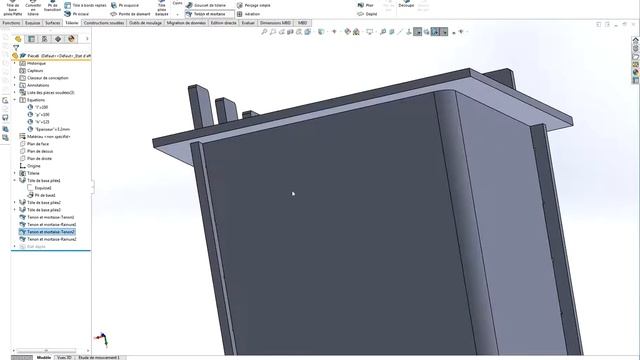Open the Evaluer tab
The image size is (640, 360).
(x=248, y=23)
